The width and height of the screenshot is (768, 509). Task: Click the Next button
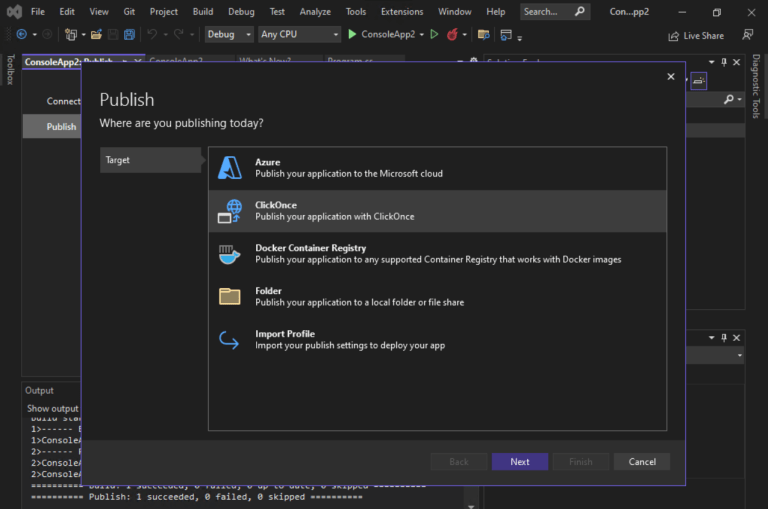pyautogui.click(x=520, y=461)
